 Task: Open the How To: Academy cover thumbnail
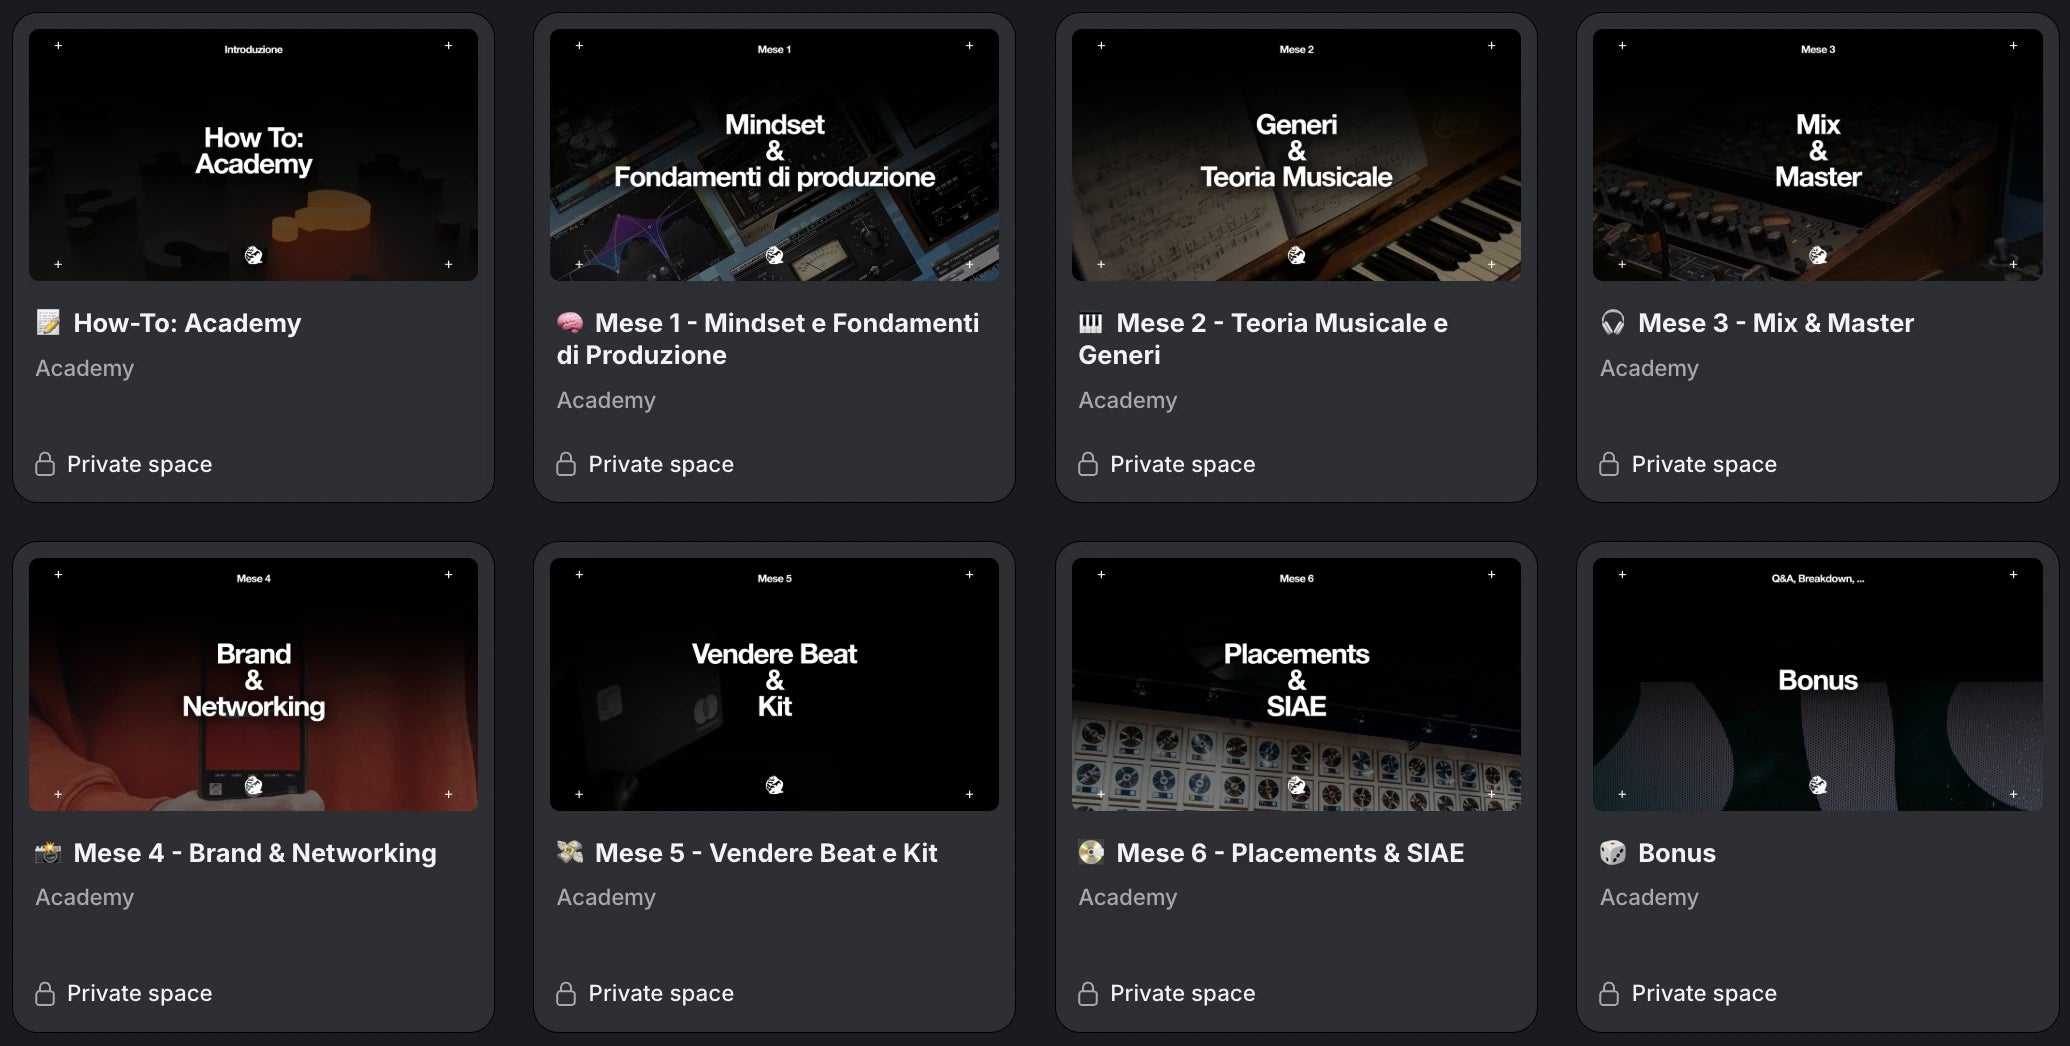click(253, 155)
